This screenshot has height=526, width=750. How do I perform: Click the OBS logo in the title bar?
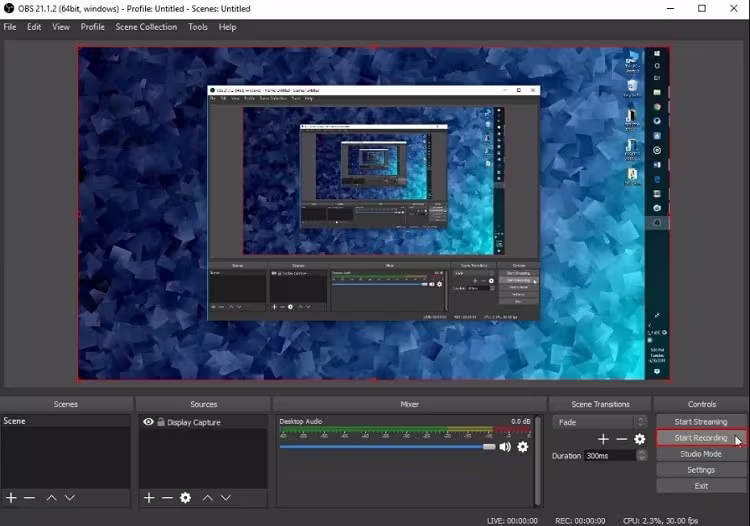[9, 8]
